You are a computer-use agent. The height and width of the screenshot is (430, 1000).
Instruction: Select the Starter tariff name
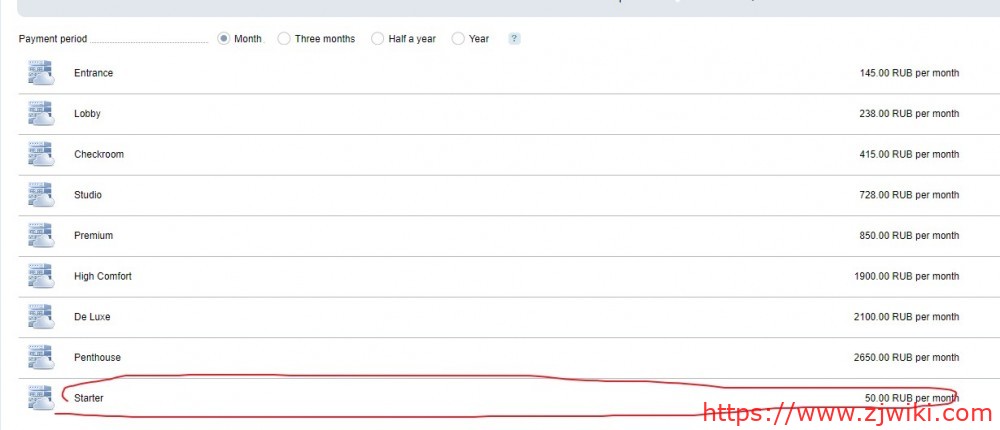(x=88, y=398)
